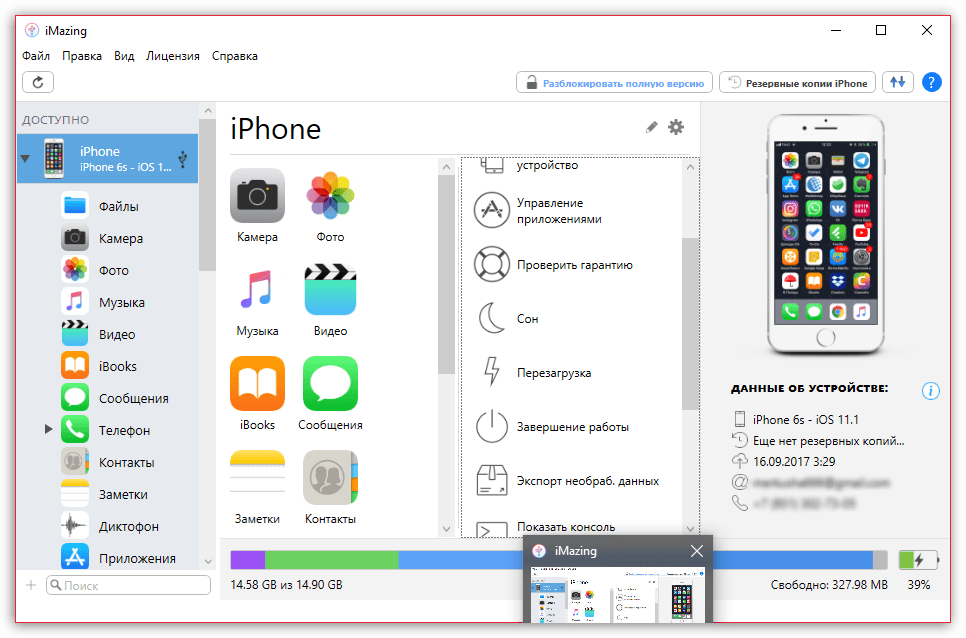Viewport: 966px width, 638px height.
Task: Click Разблокировать полную версию button
Action: pos(614,83)
